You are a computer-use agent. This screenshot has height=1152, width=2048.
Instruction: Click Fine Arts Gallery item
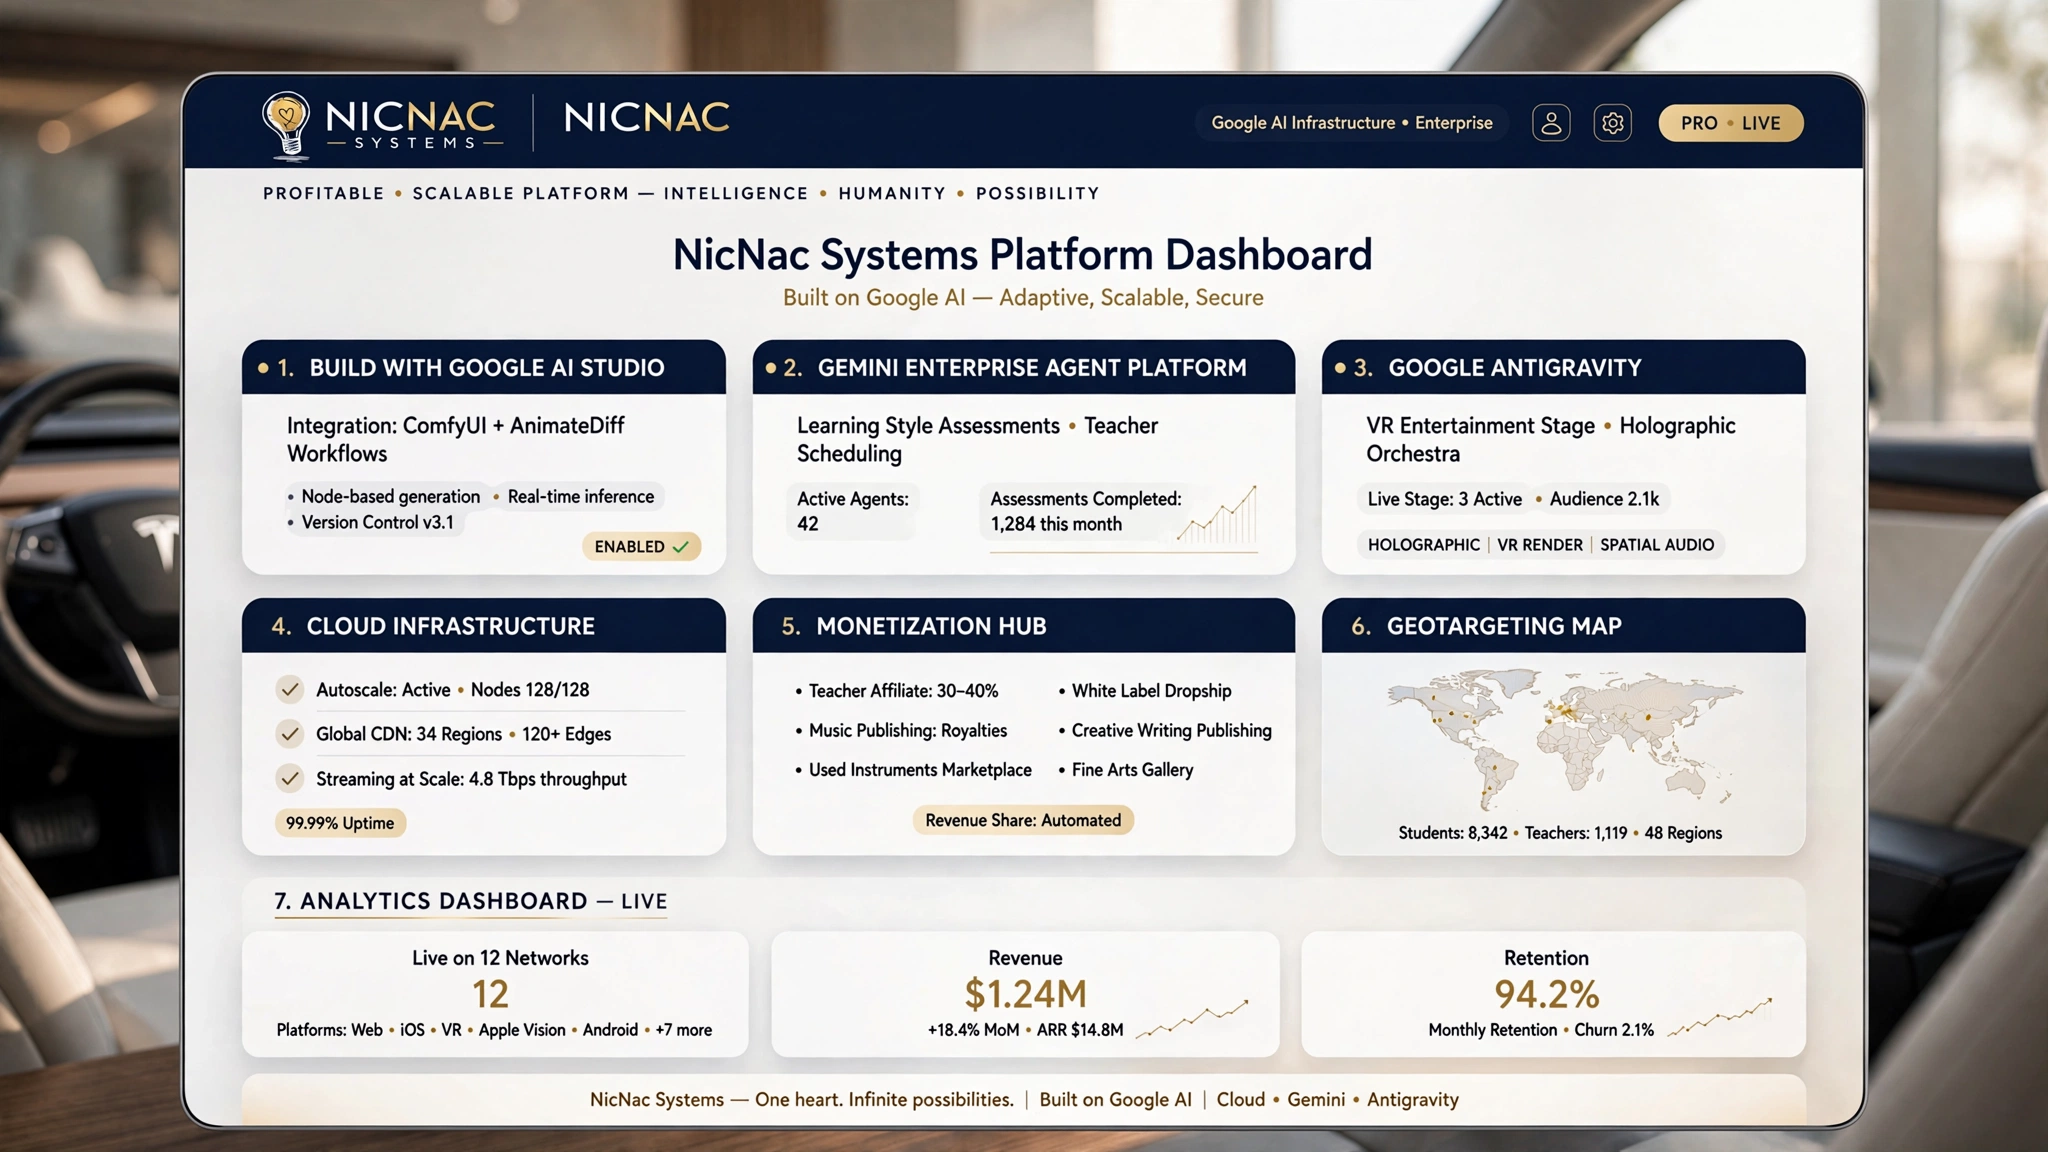[x=1132, y=770]
